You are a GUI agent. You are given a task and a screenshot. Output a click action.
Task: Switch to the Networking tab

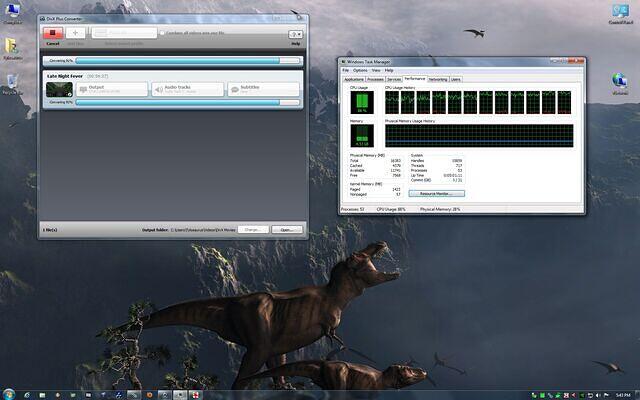click(437, 78)
